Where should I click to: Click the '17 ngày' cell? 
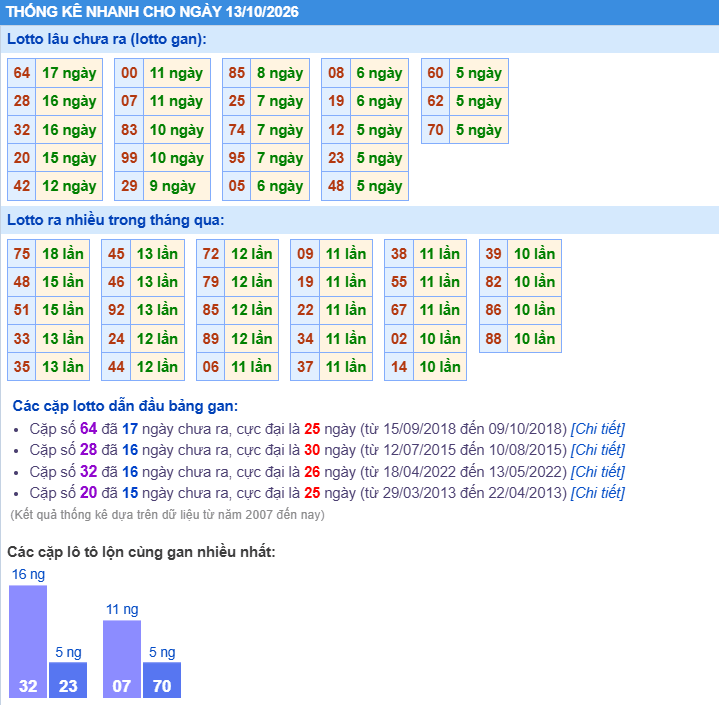tap(69, 73)
